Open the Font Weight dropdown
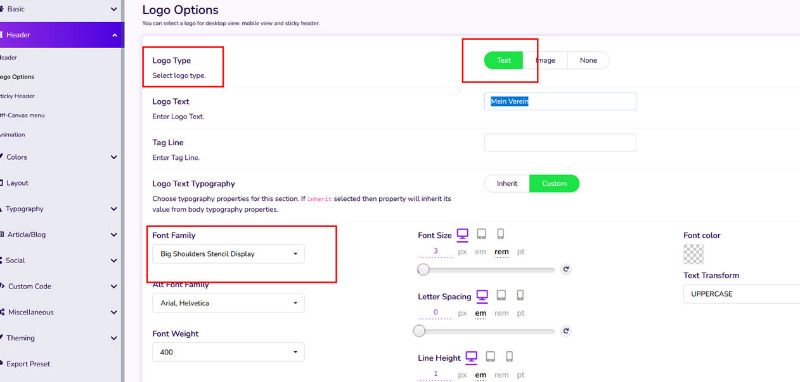Image resolution: width=800 pixels, height=382 pixels. click(229, 352)
